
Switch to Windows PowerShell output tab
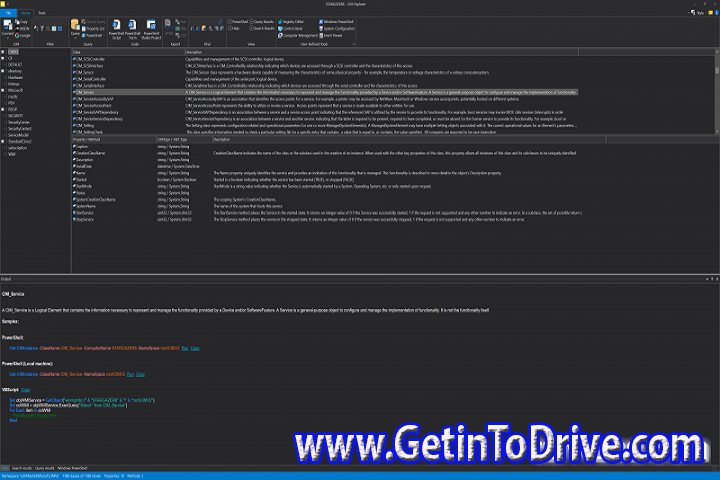[72, 468]
